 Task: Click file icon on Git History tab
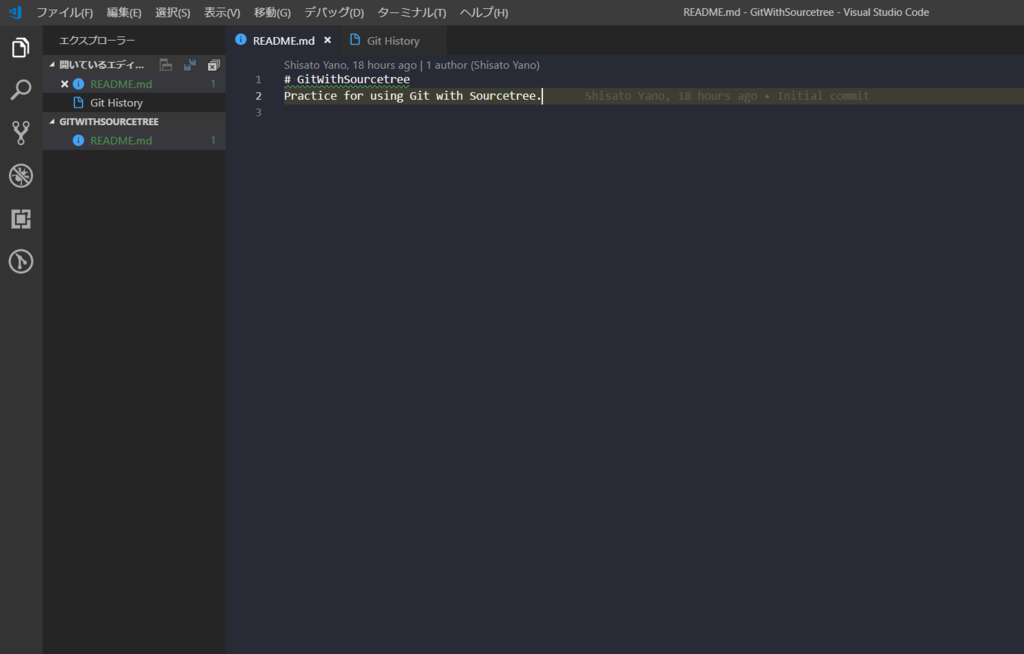(x=355, y=40)
